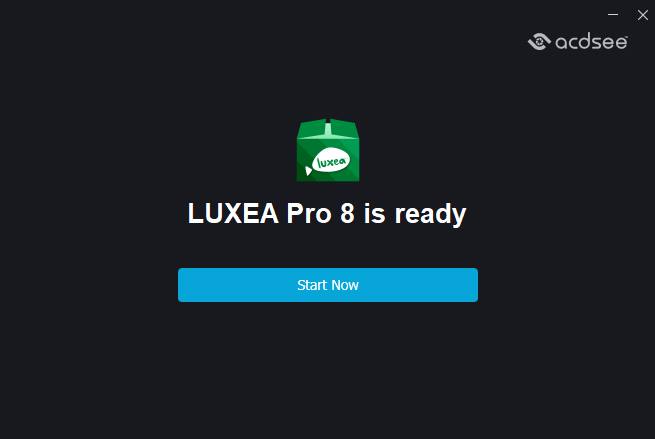Select the word LUXEA in the heading
The width and height of the screenshot is (655, 439).
pyautogui.click(x=233, y=213)
